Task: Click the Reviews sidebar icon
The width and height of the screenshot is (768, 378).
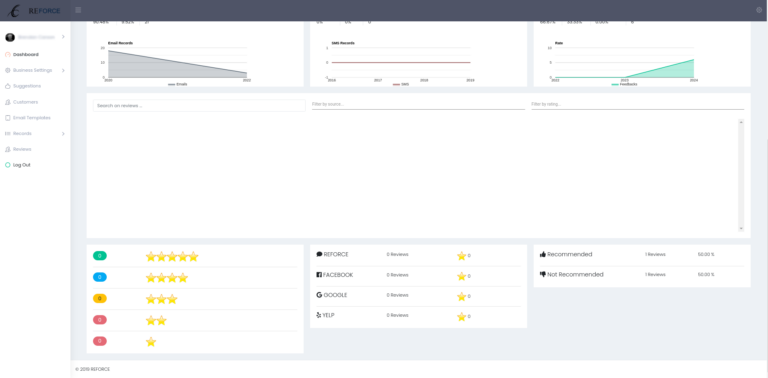Action: click(x=8, y=149)
